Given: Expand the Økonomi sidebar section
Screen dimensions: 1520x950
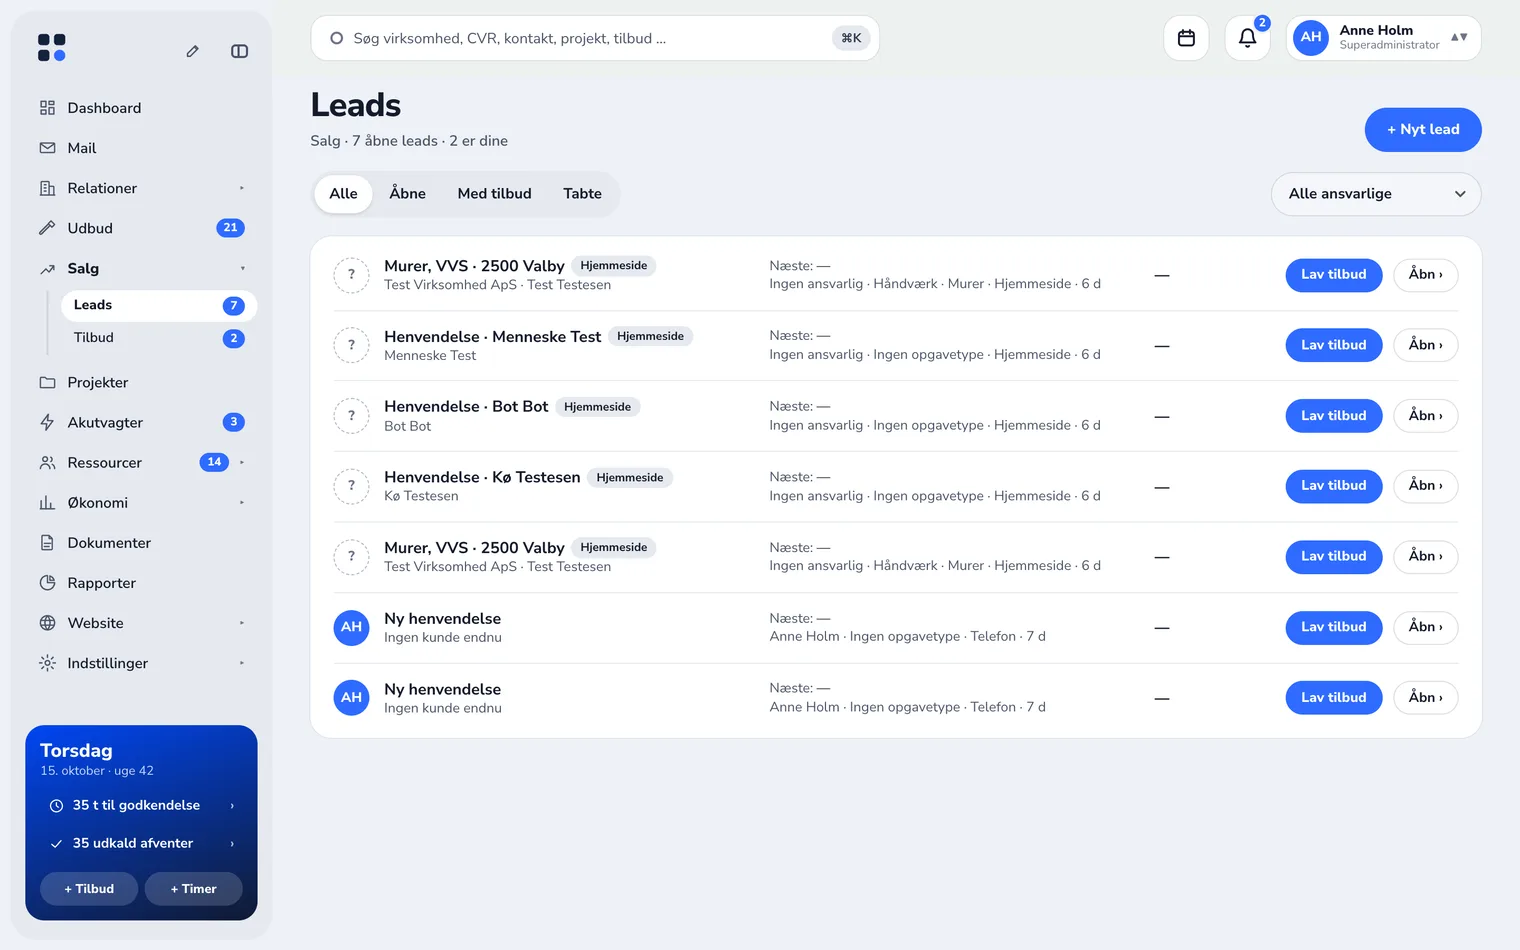Looking at the screenshot, I should coord(242,503).
